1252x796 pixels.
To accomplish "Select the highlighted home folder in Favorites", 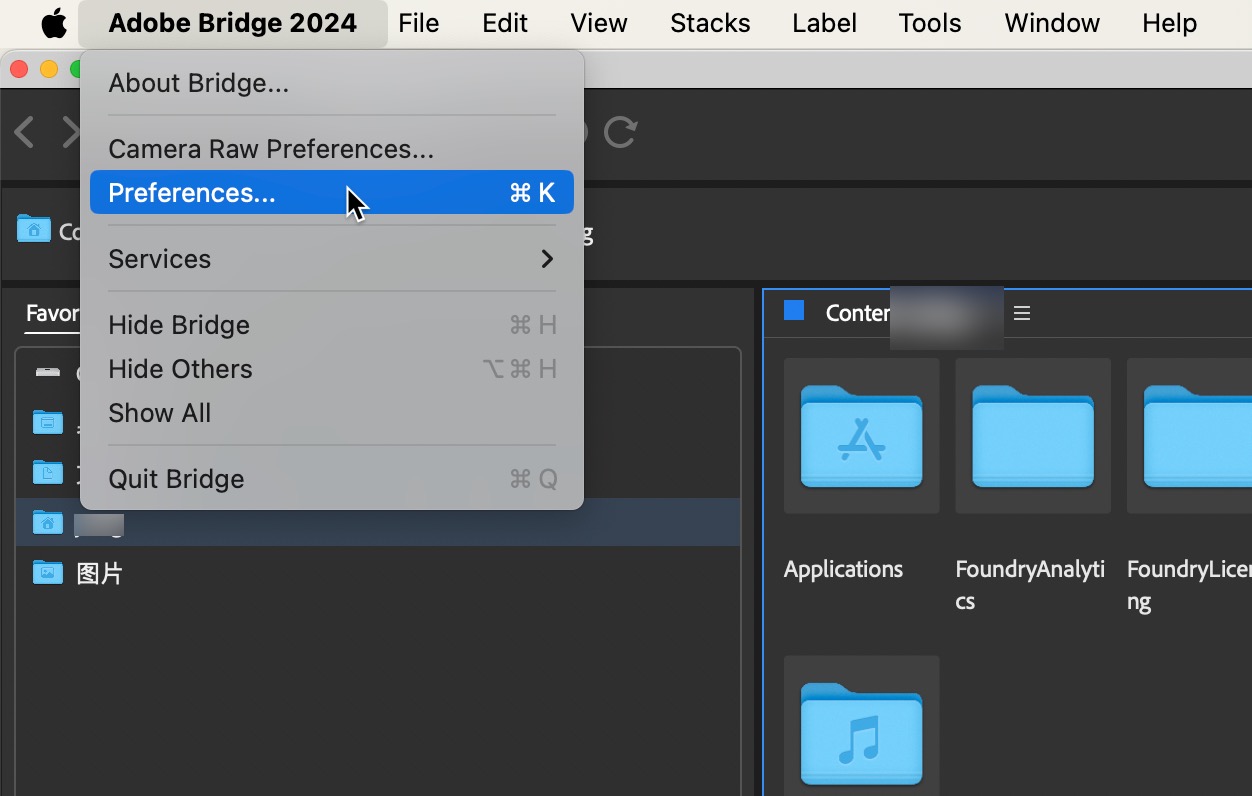I will click(x=47, y=522).
